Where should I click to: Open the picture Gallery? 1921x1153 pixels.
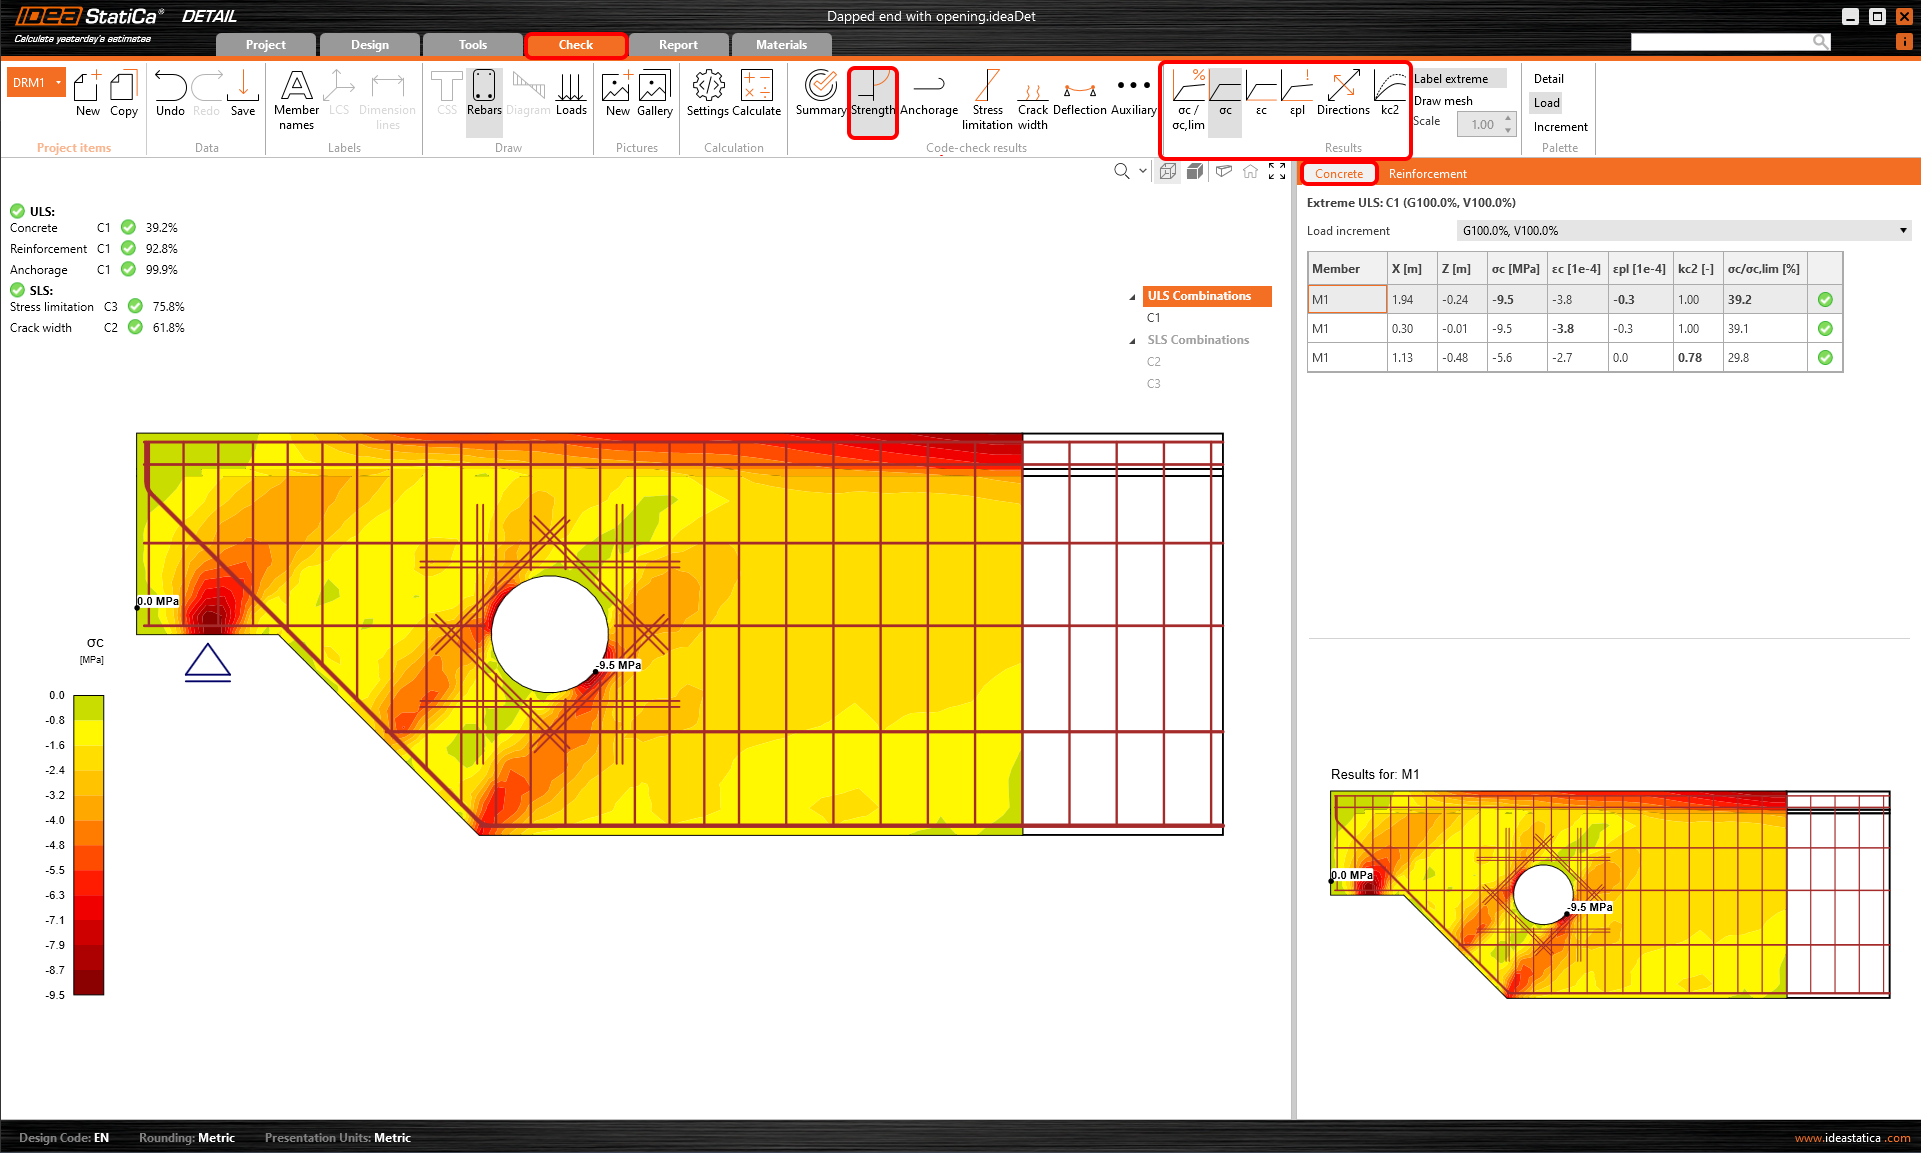point(654,94)
